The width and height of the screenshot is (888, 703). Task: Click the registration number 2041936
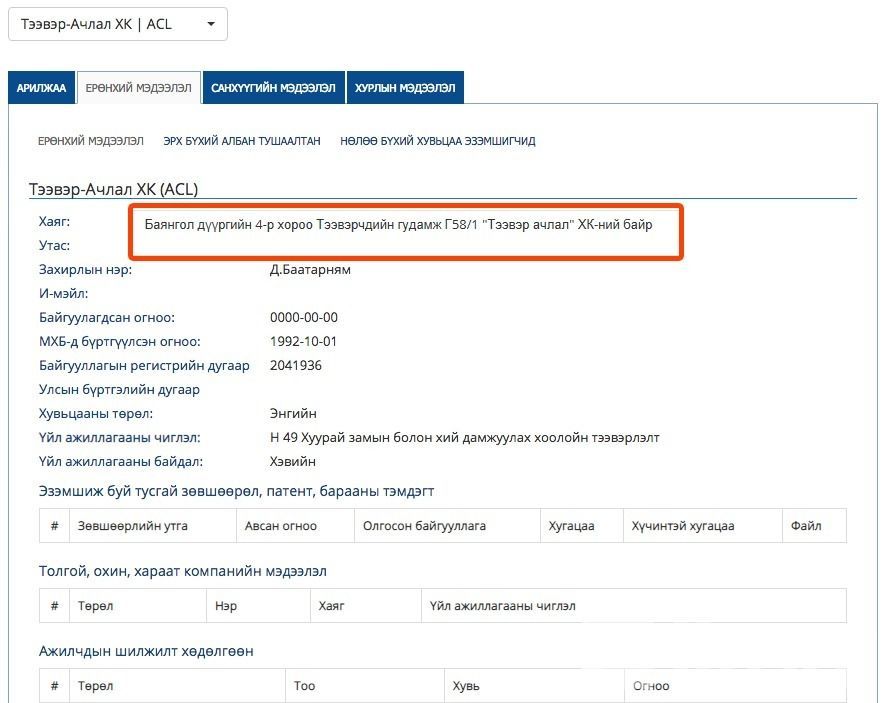pyautogui.click(x=296, y=366)
